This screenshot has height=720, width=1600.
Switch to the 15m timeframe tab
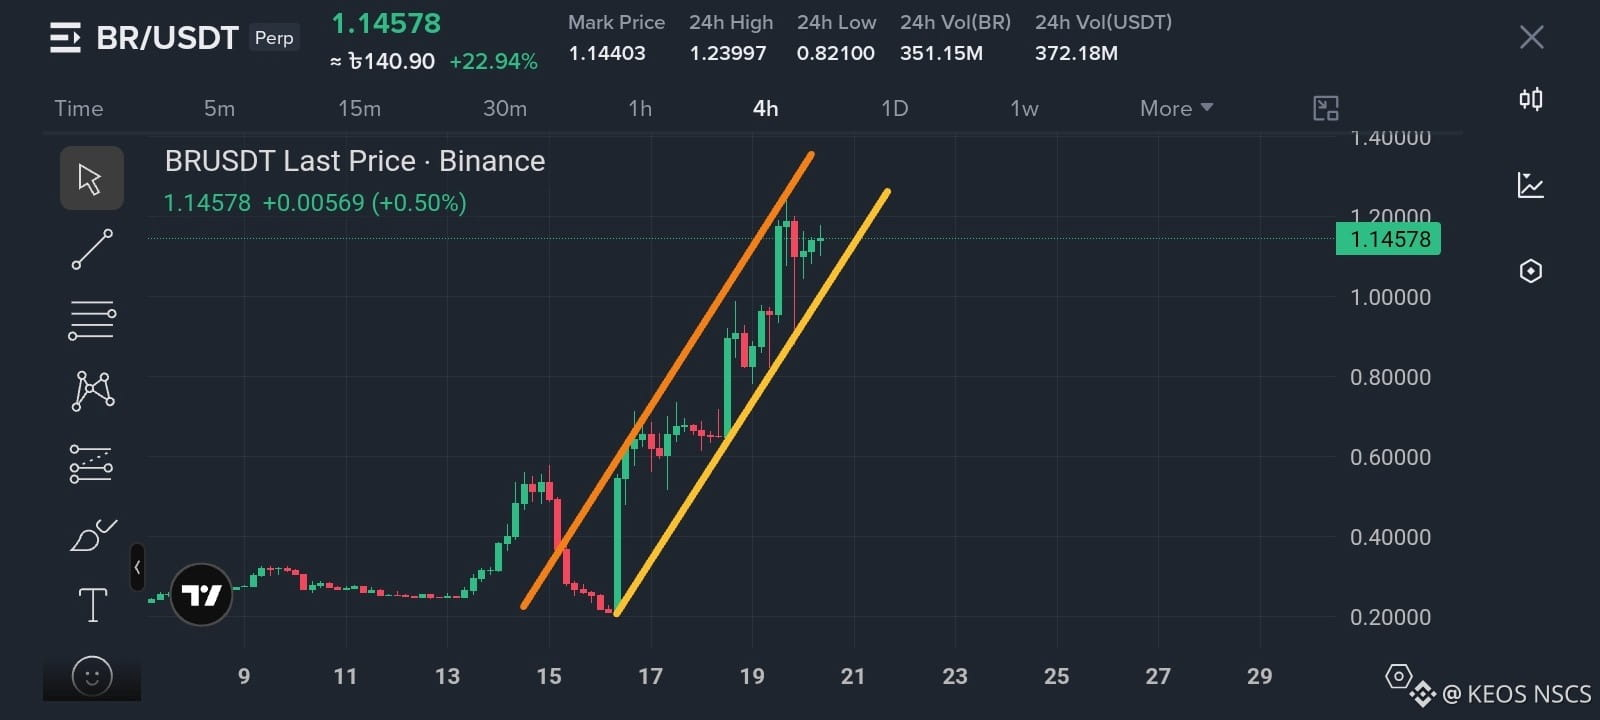tap(359, 108)
